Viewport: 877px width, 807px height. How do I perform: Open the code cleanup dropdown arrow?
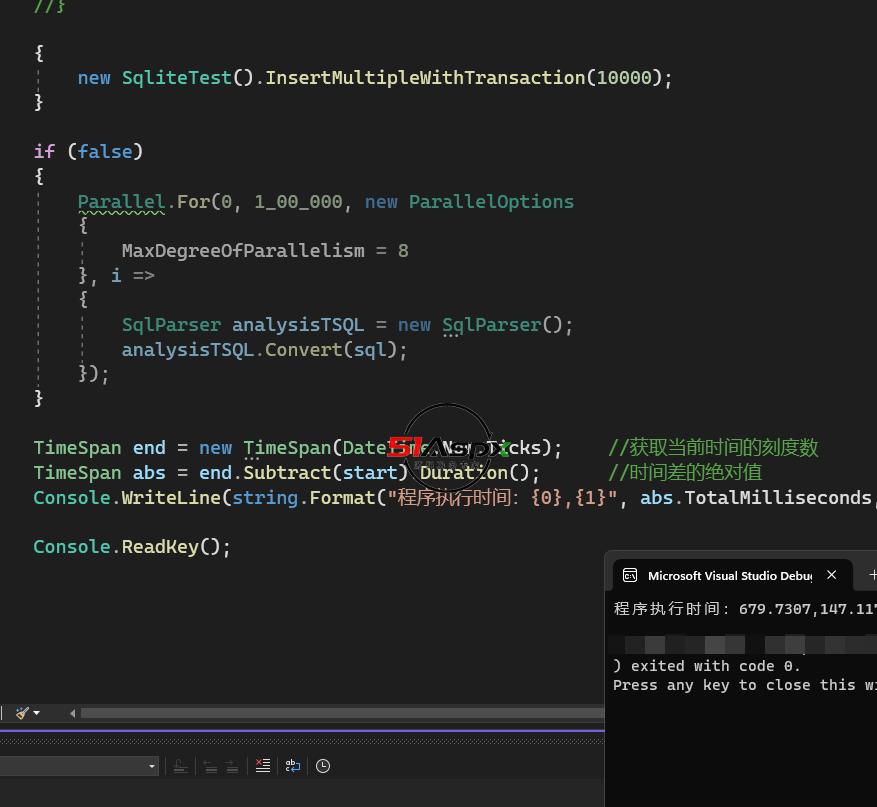pyautogui.click(x=36, y=713)
